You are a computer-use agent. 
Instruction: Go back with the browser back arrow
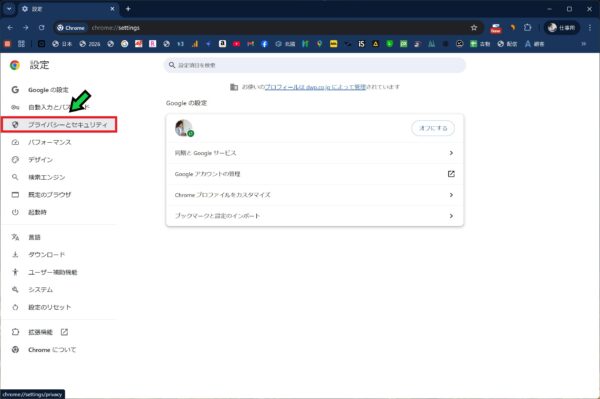(x=10, y=28)
